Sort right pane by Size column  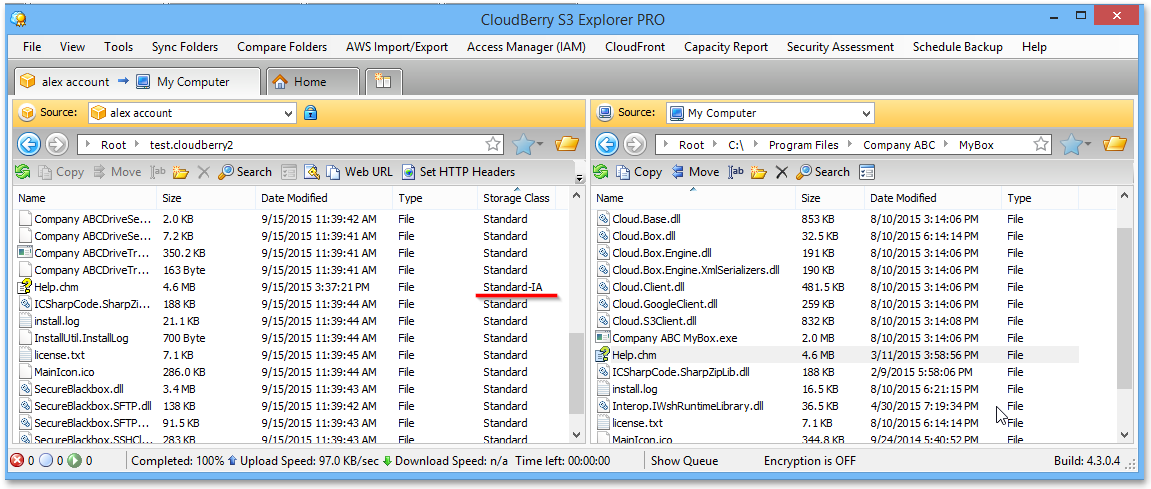coord(830,198)
